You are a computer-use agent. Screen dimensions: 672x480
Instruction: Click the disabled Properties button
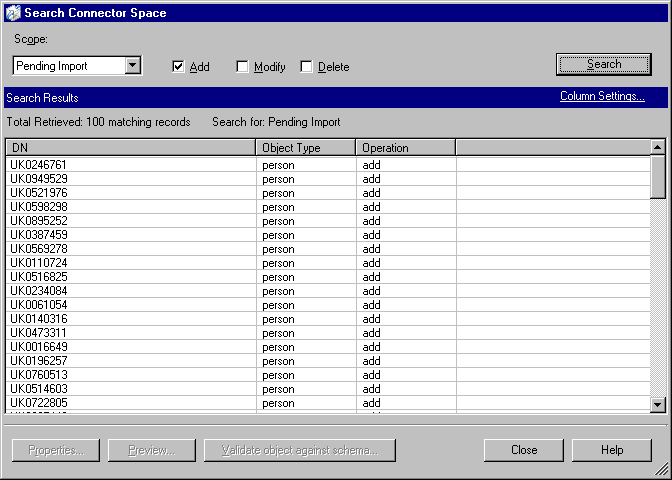(x=56, y=450)
